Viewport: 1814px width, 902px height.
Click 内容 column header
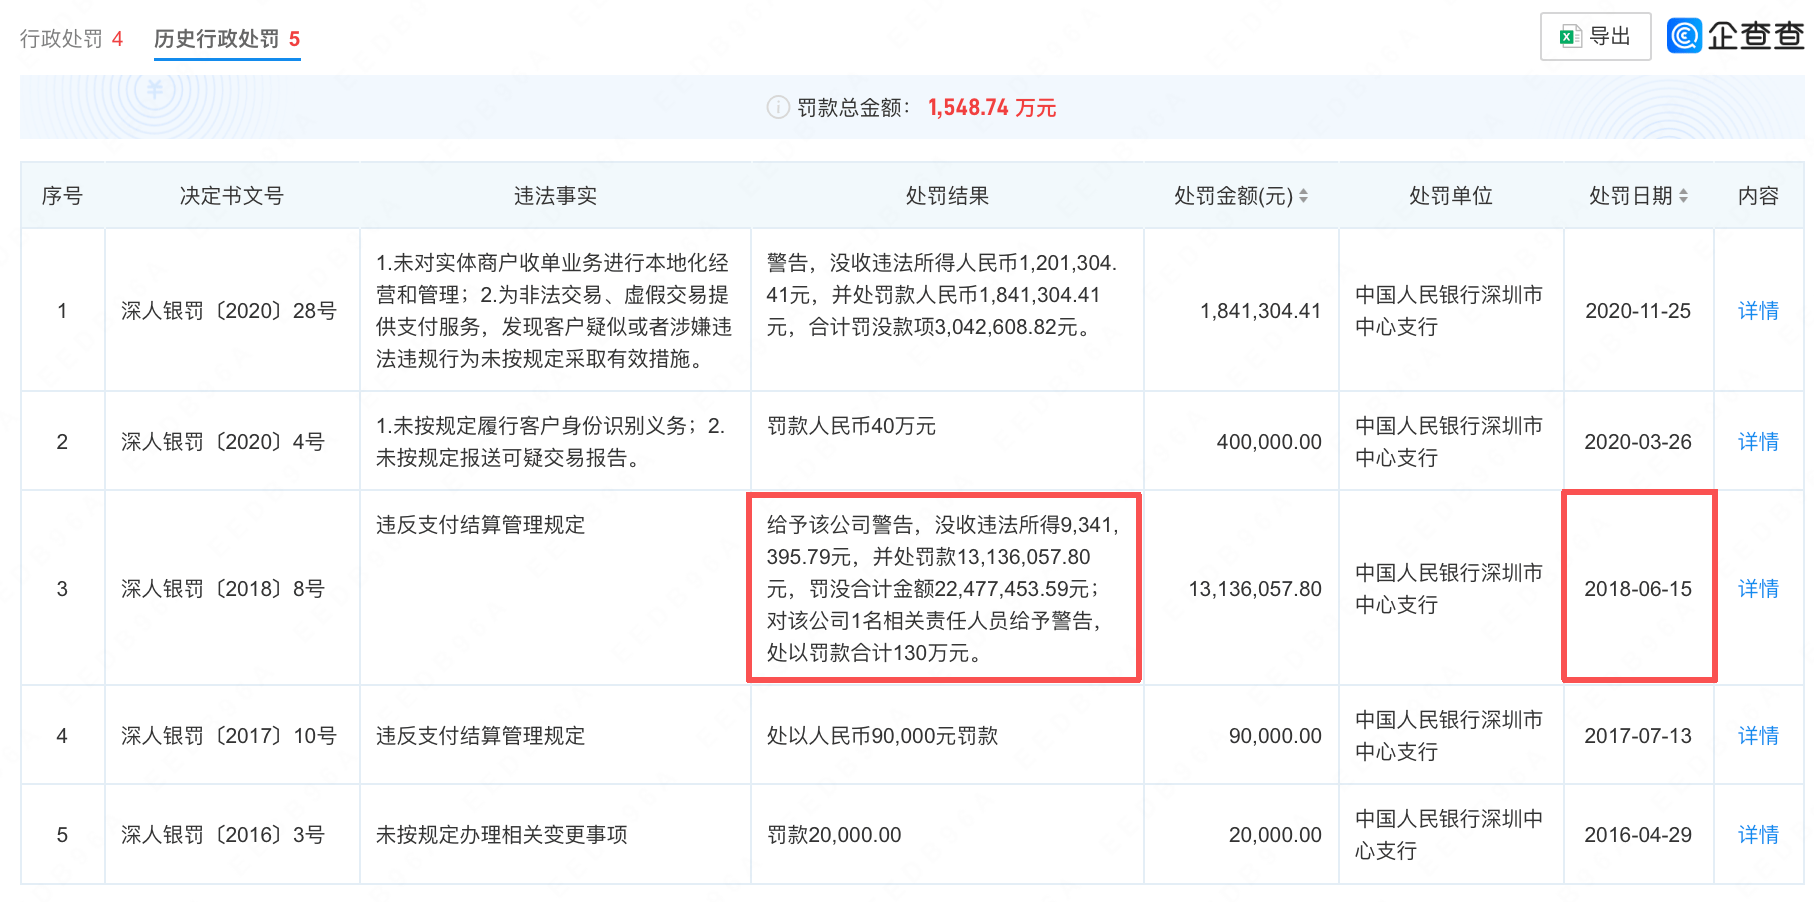(x=1758, y=196)
